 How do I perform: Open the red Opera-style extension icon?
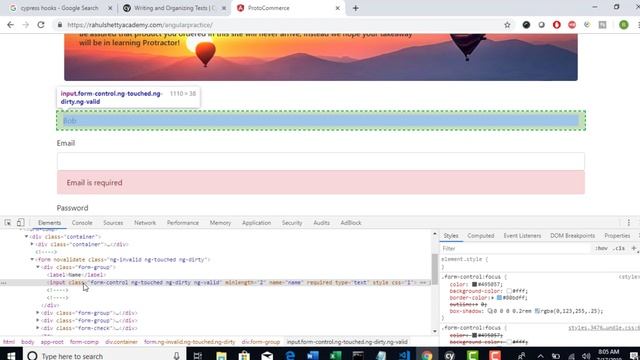(x=557, y=25)
